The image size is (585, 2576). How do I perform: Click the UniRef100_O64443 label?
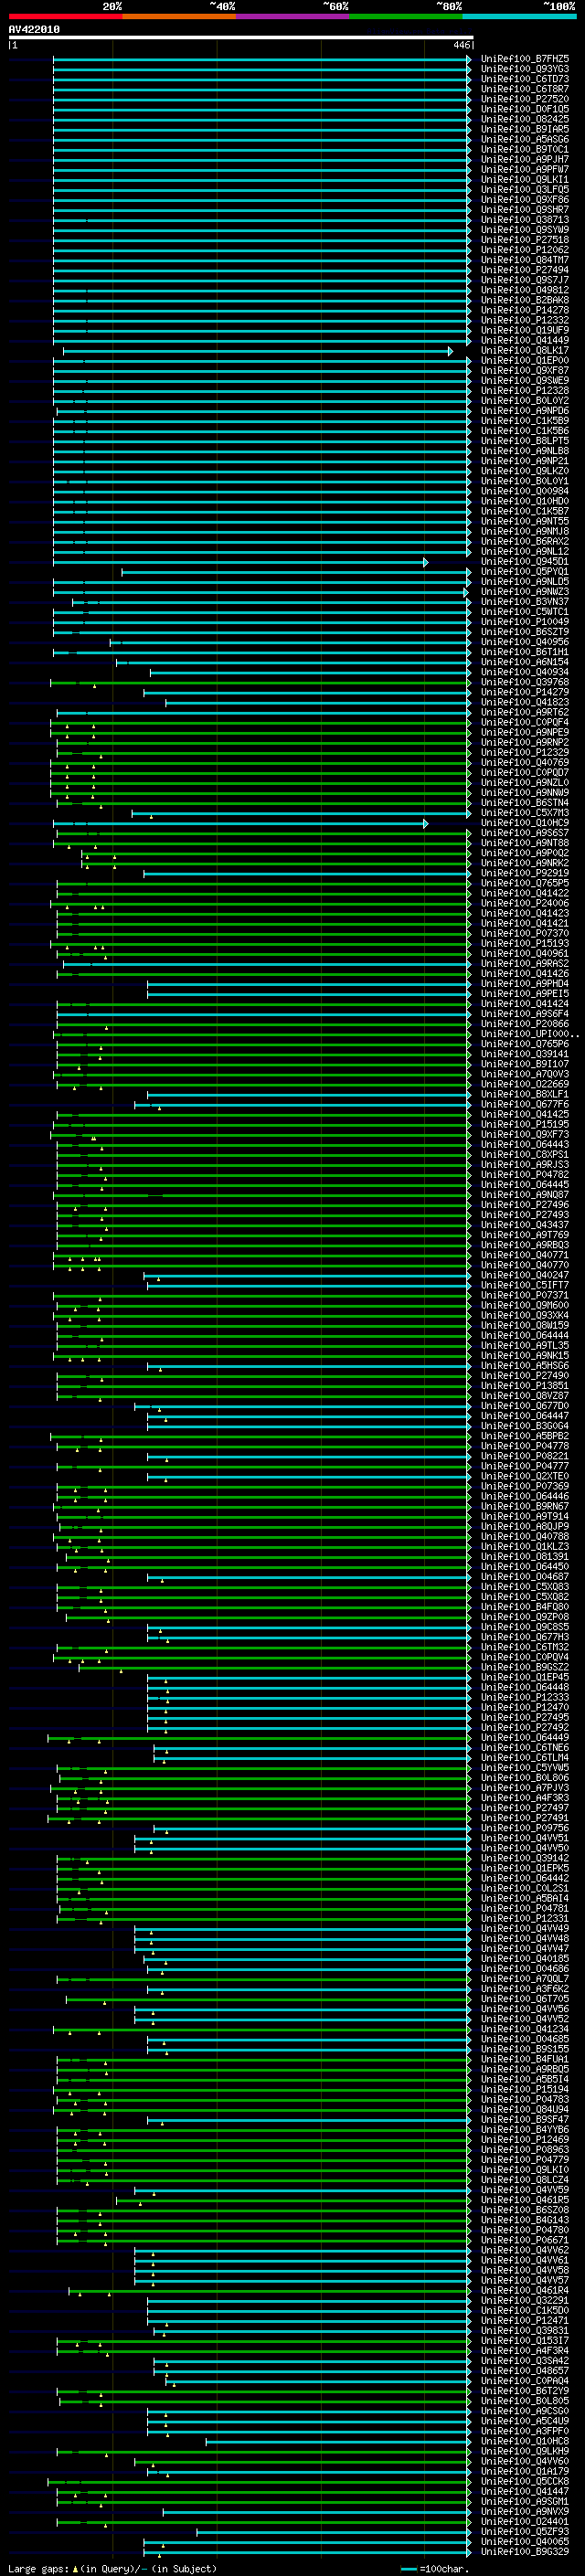tap(524, 1144)
